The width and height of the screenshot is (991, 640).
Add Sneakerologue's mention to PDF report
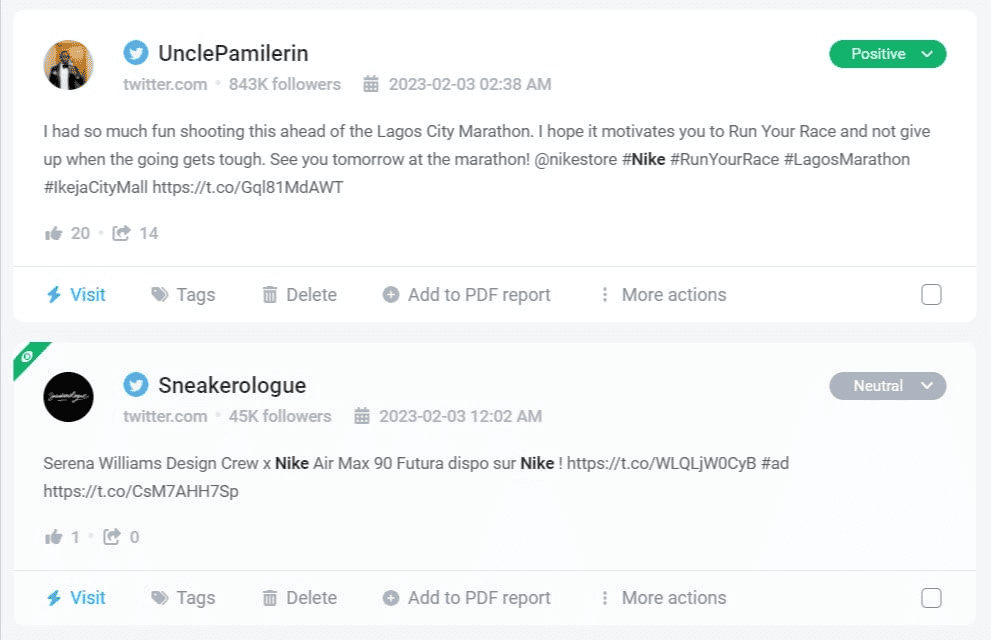pyautogui.click(x=466, y=598)
